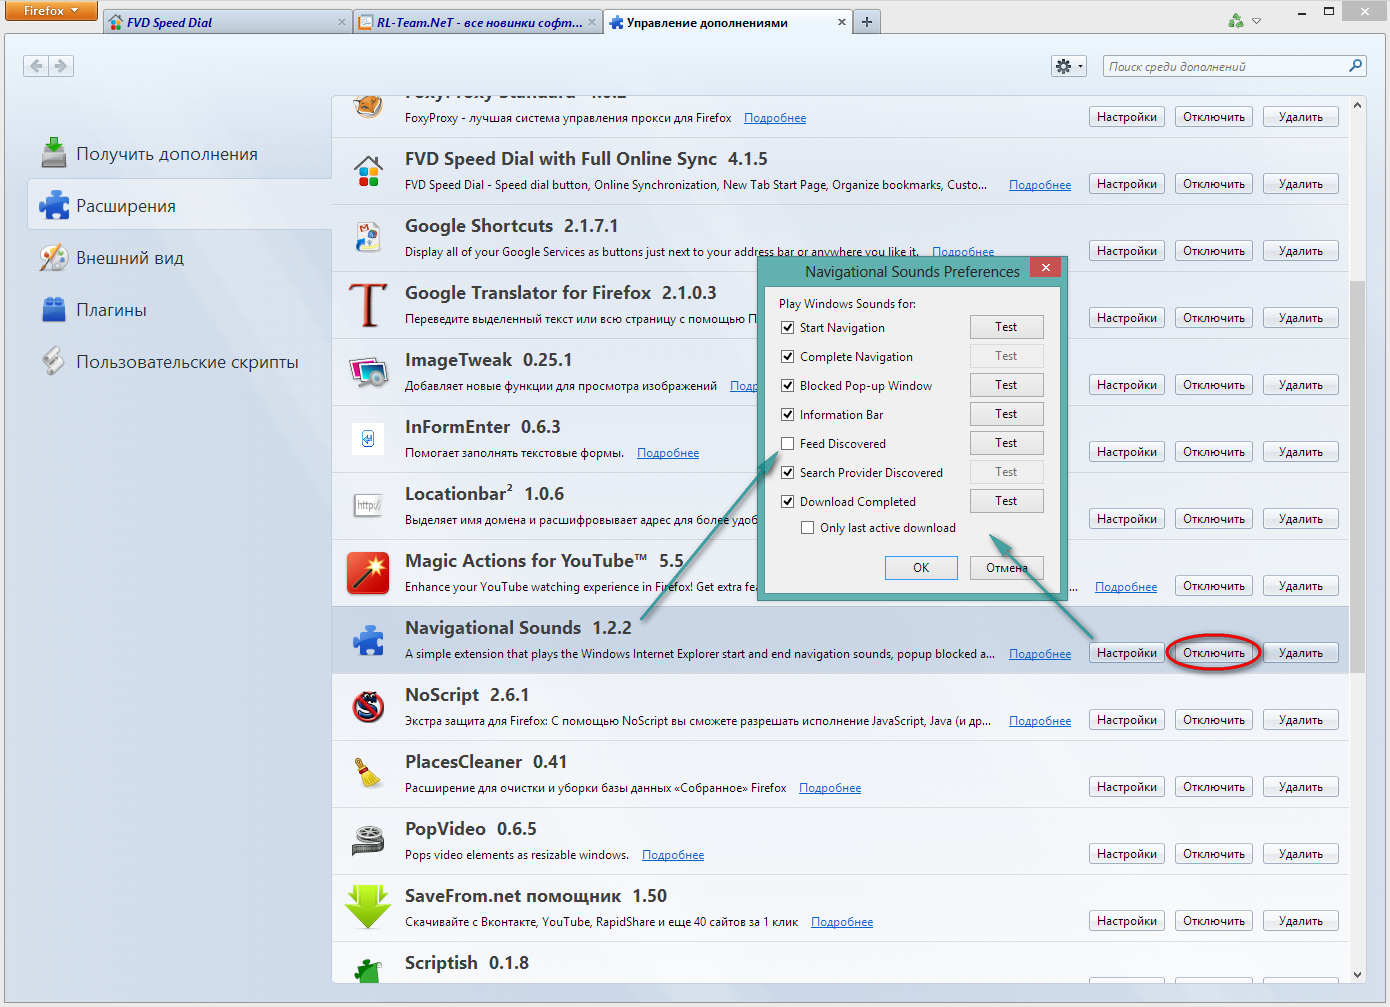Click the Google Translator red T icon
The height and width of the screenshot is (1007, 1390).
pyautogui.click(x=368, y=305)
